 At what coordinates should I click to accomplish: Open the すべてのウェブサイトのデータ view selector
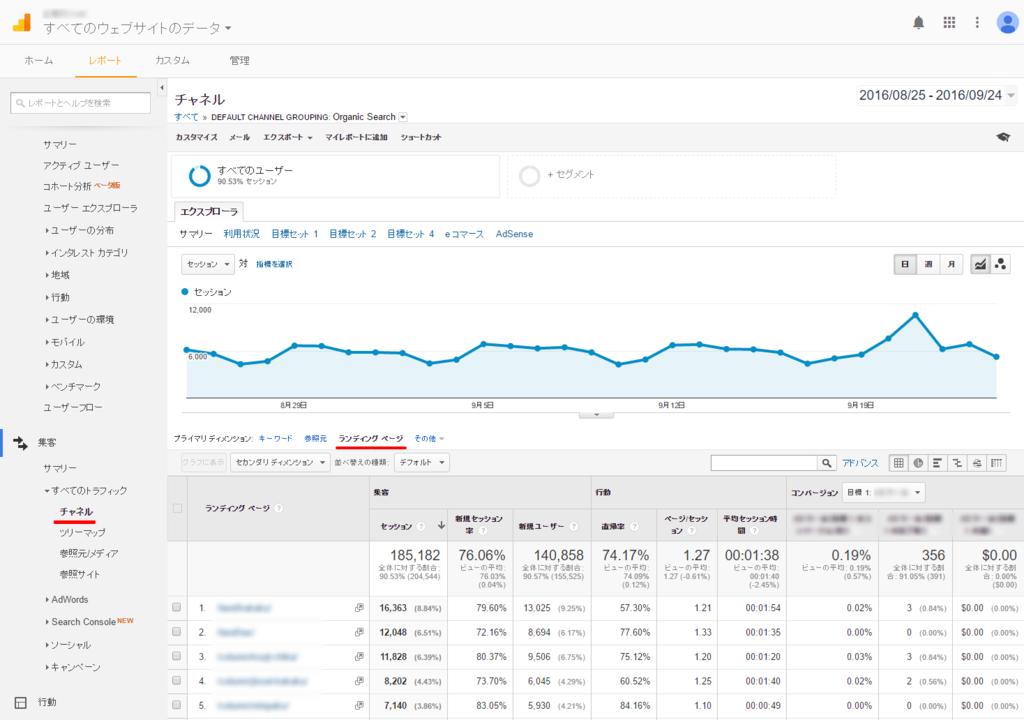tap(138, 28)
